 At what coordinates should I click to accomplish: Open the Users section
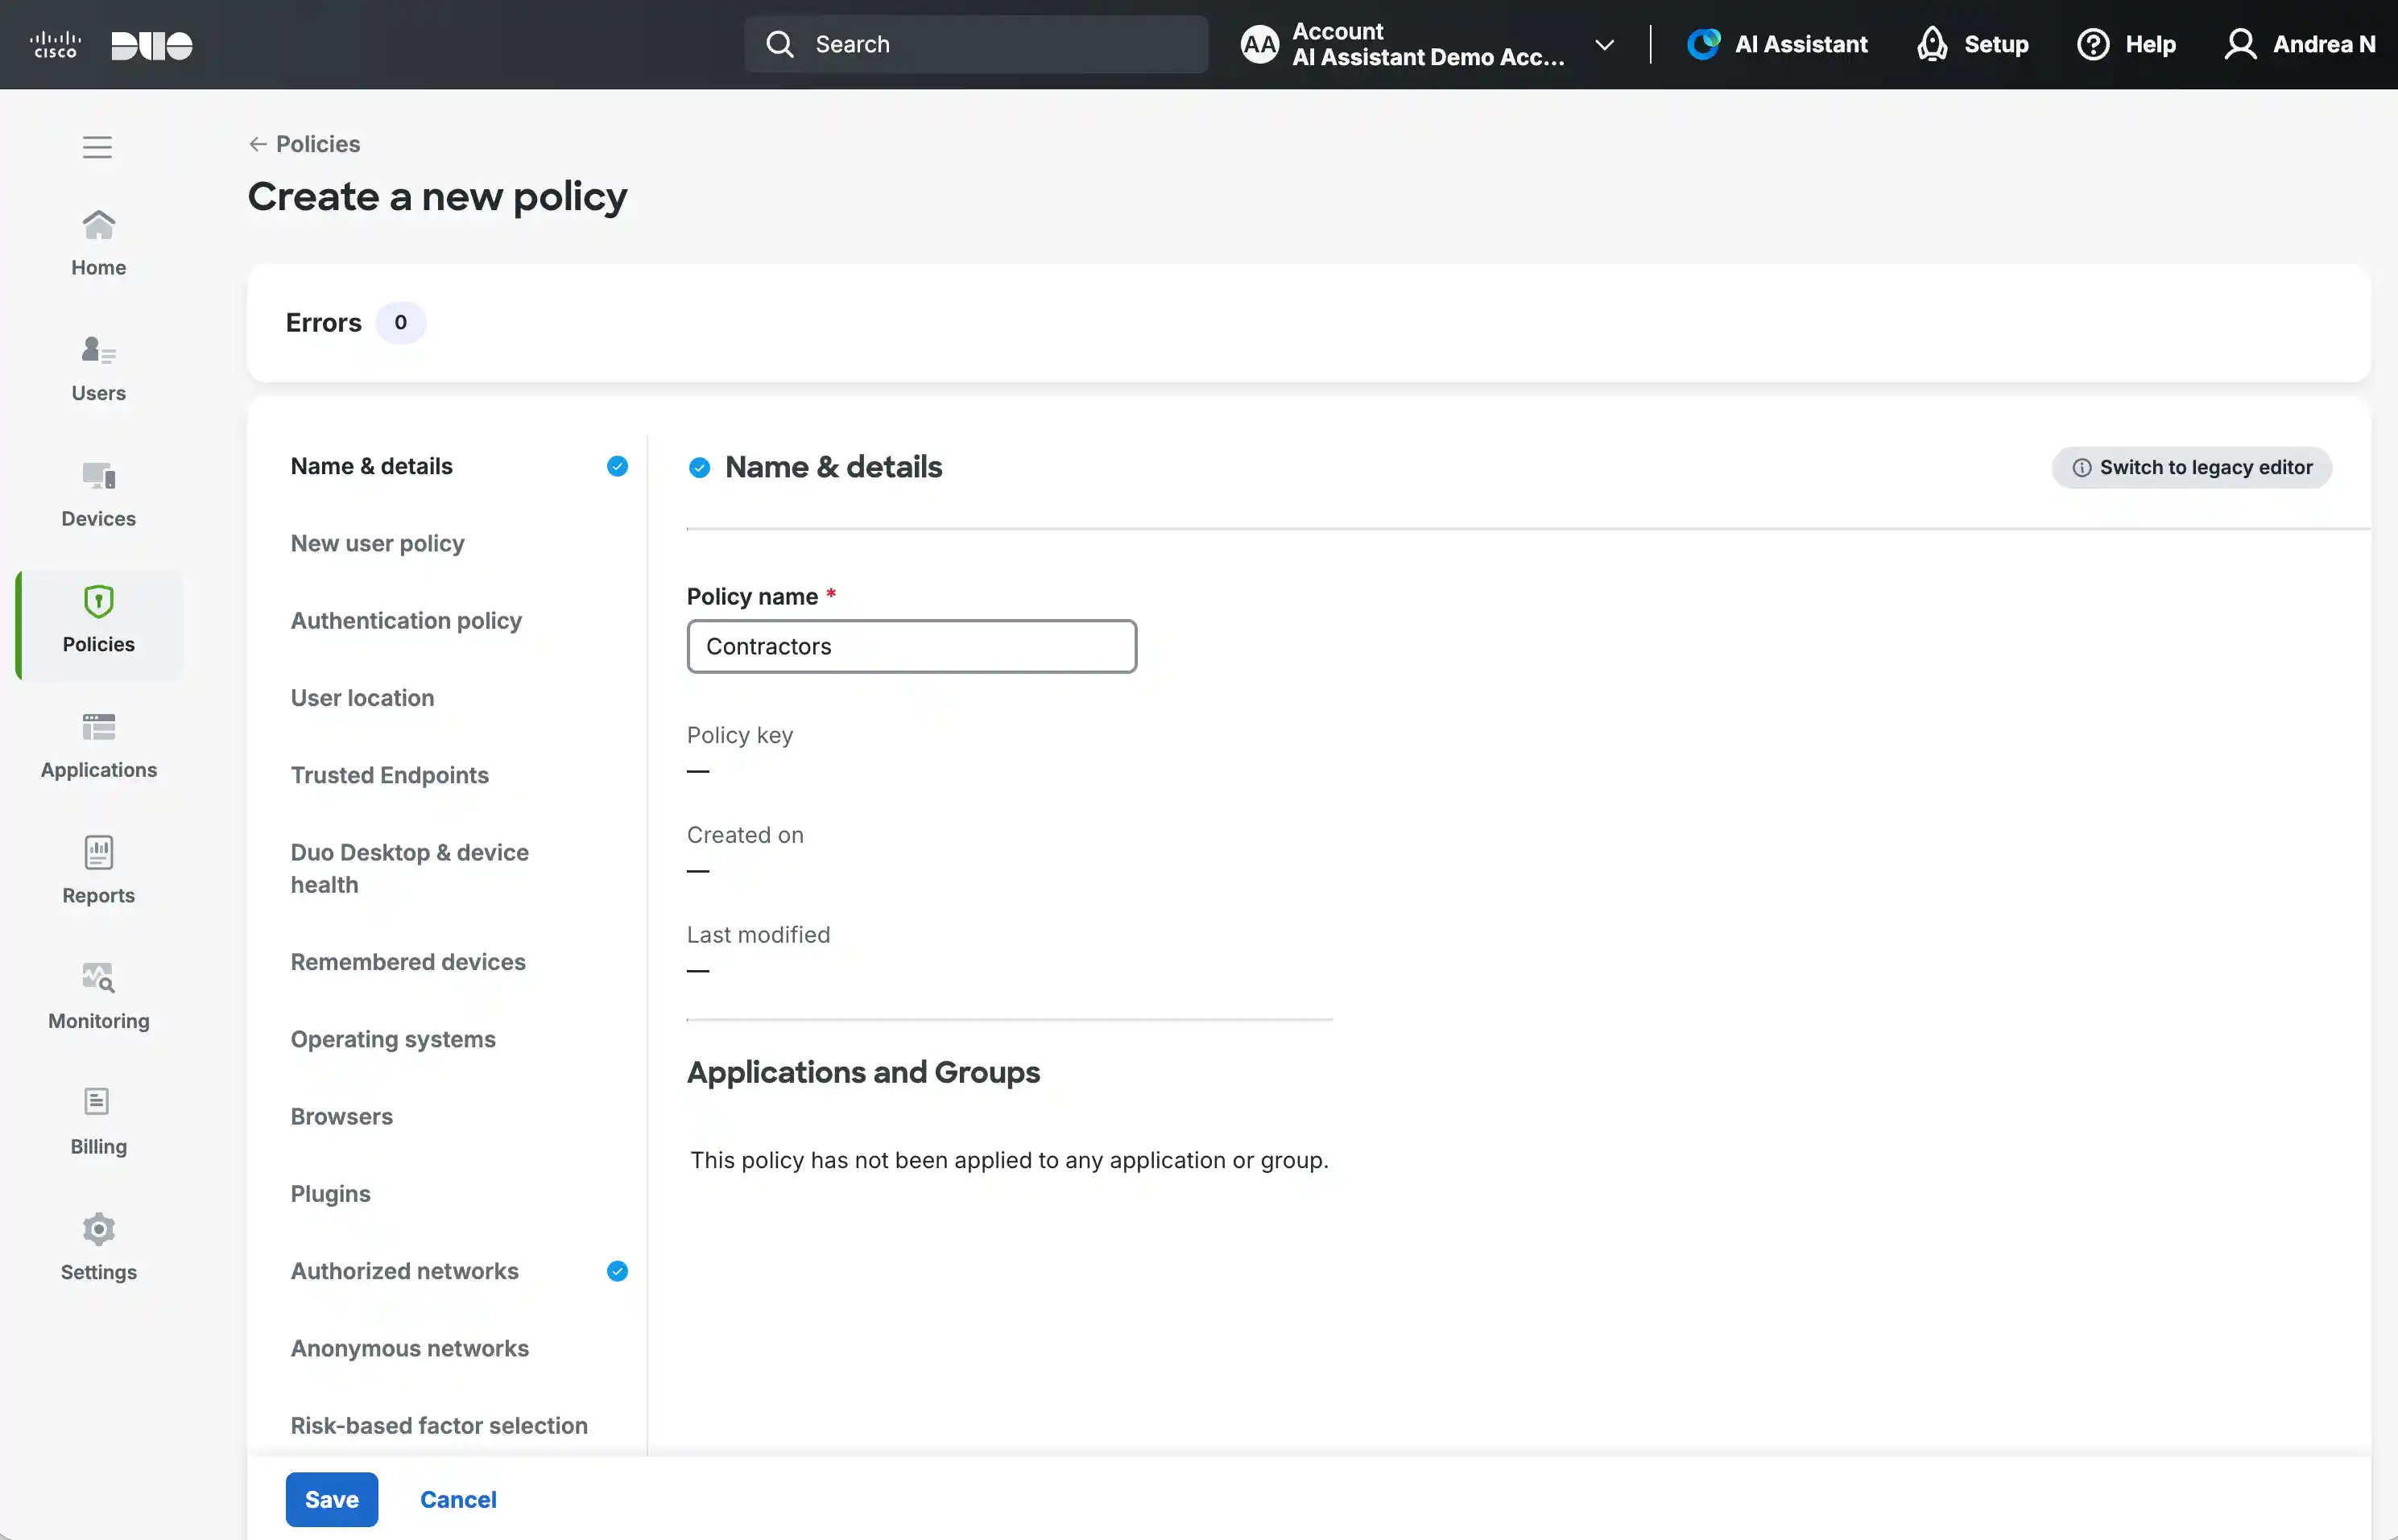[98, 366]
